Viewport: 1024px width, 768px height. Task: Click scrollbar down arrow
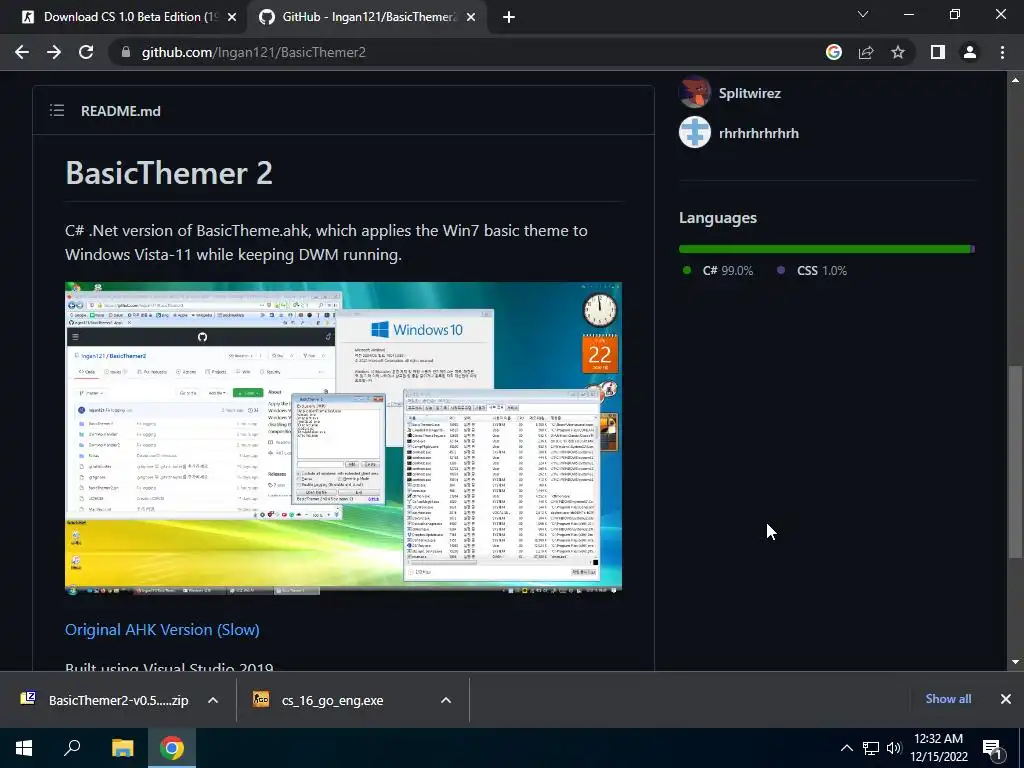1015,662
